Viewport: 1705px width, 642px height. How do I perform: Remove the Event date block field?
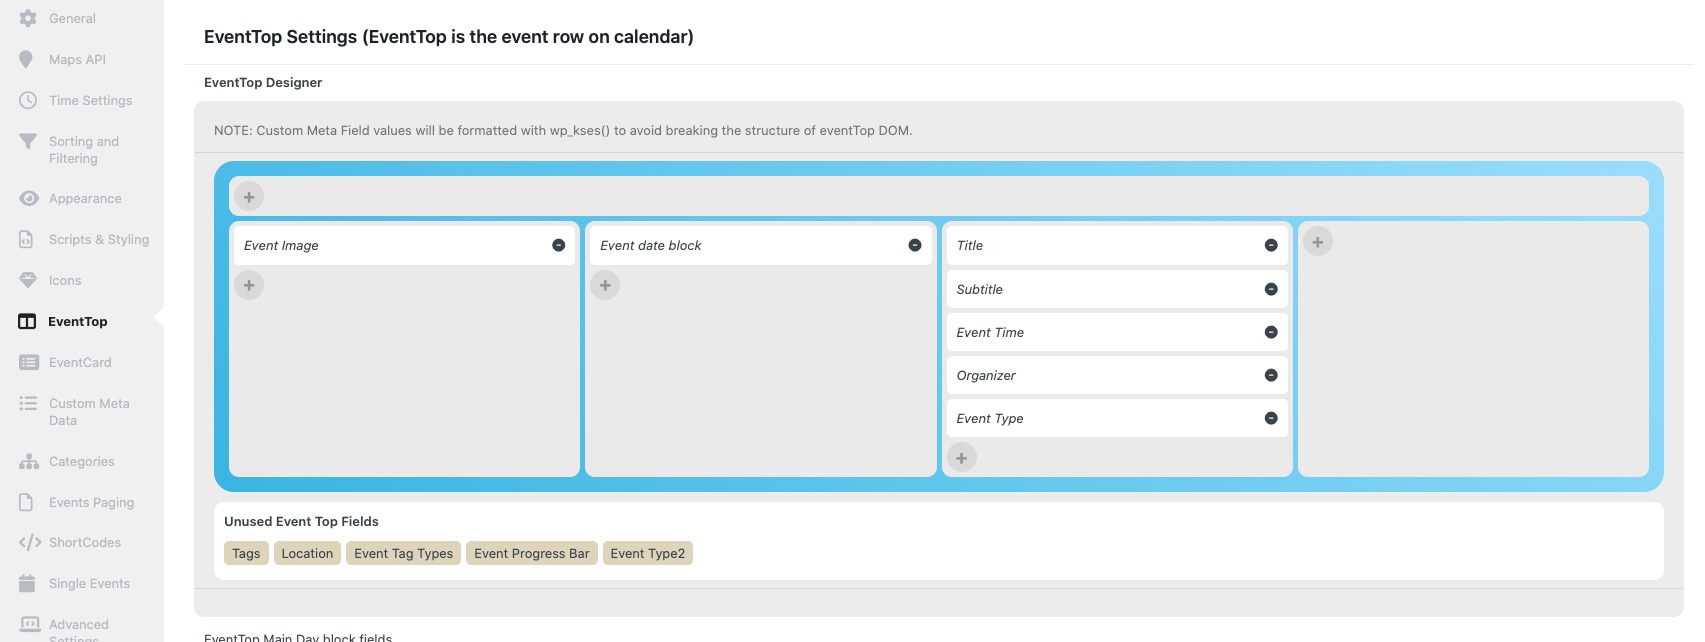[915, 245]
